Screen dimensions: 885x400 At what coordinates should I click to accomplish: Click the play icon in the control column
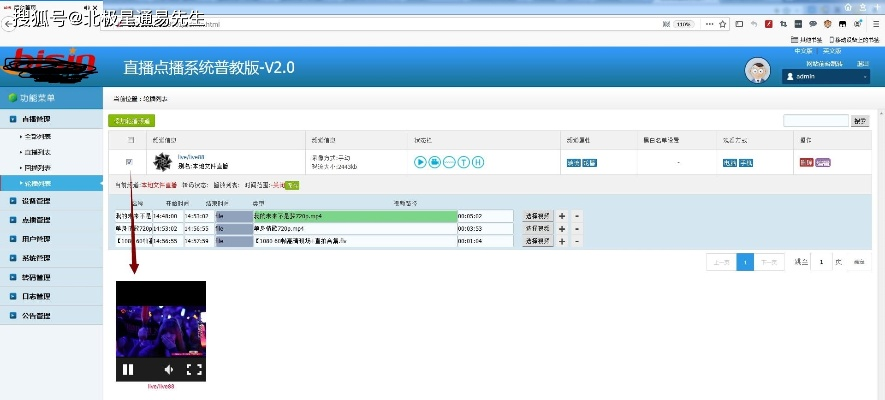click(421, 162)
